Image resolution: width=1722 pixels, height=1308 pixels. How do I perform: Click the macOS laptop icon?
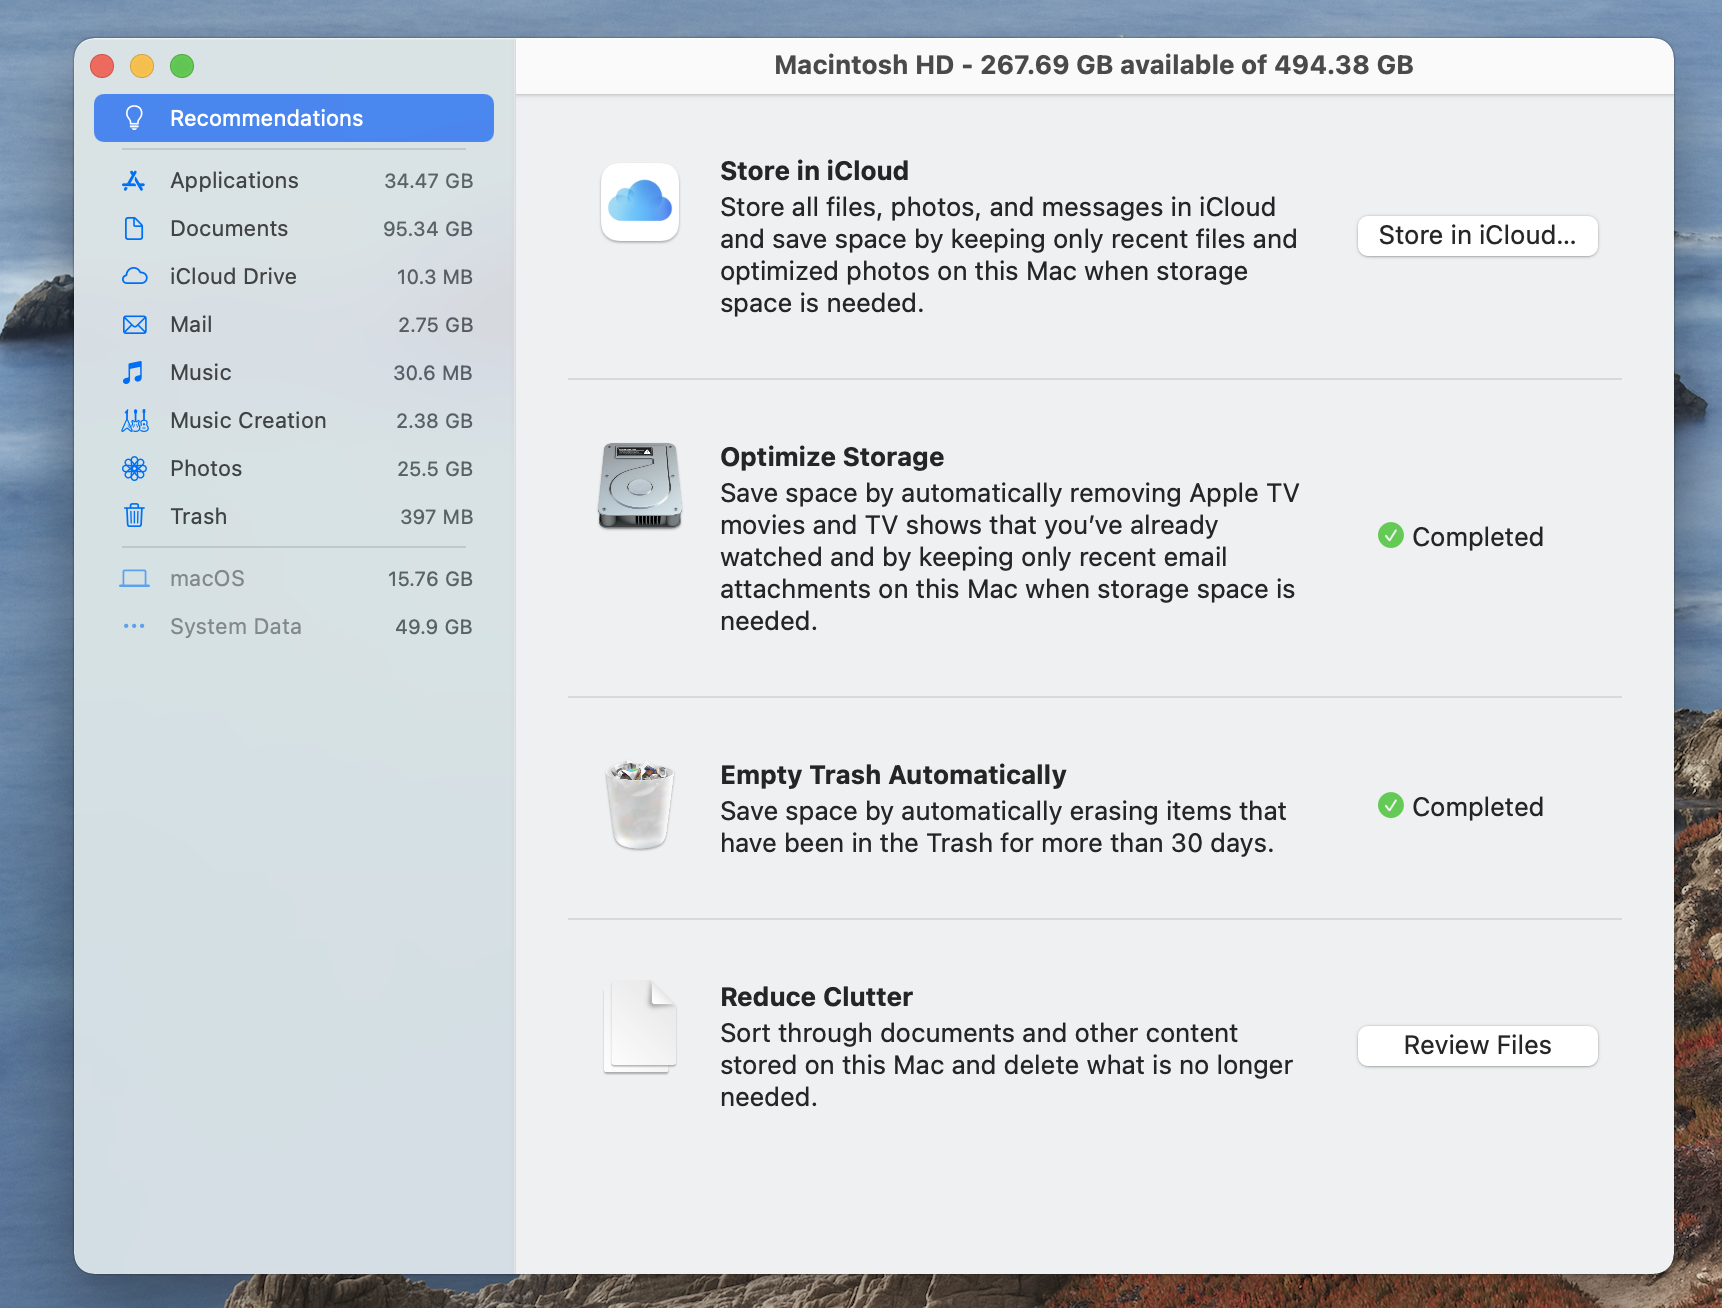pyautogui.click(x=134, y=579)
